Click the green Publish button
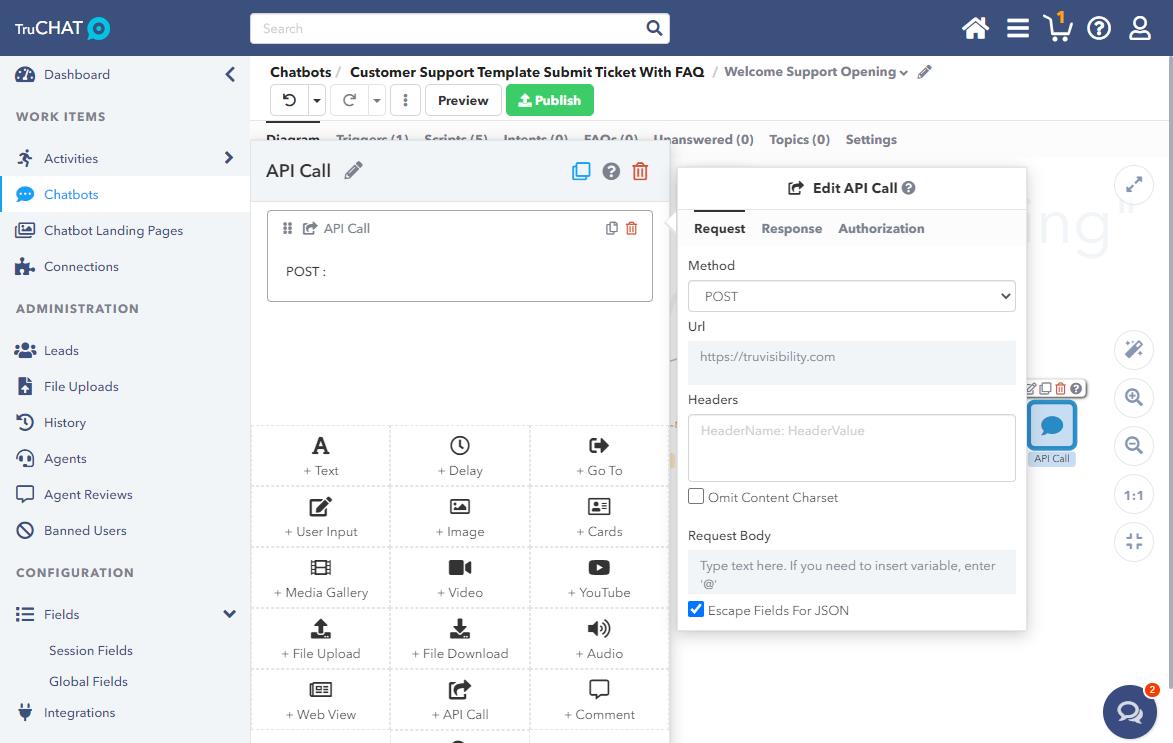 (550, 100)
